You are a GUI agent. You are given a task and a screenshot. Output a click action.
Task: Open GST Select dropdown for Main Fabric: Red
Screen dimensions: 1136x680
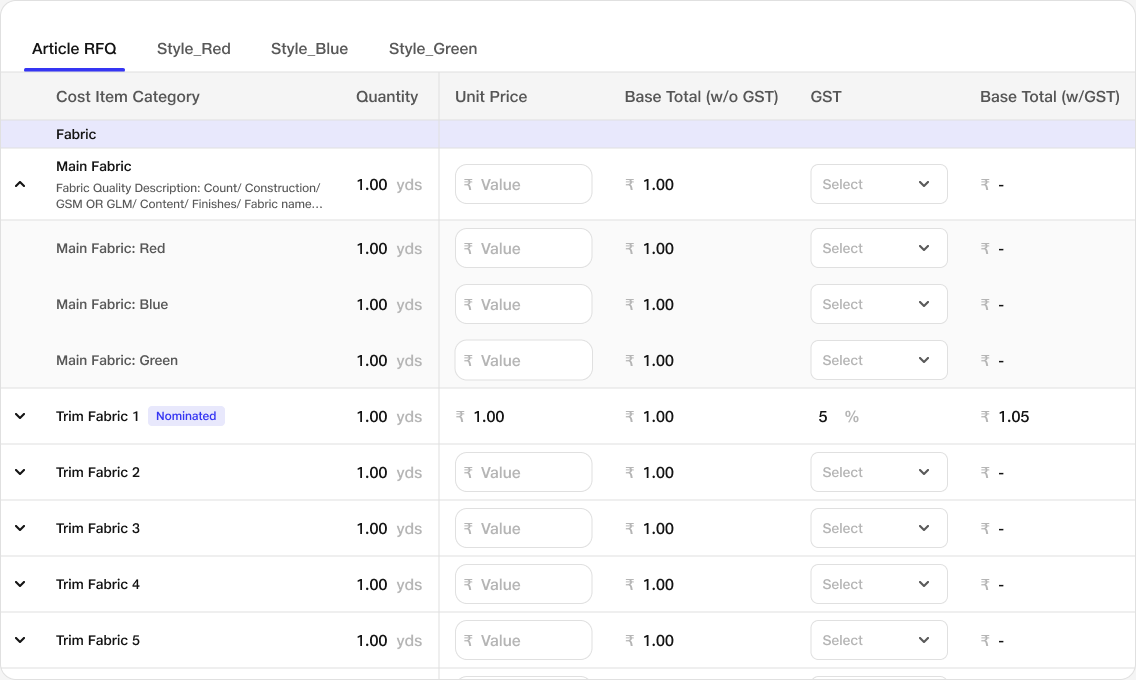(879, 248)
